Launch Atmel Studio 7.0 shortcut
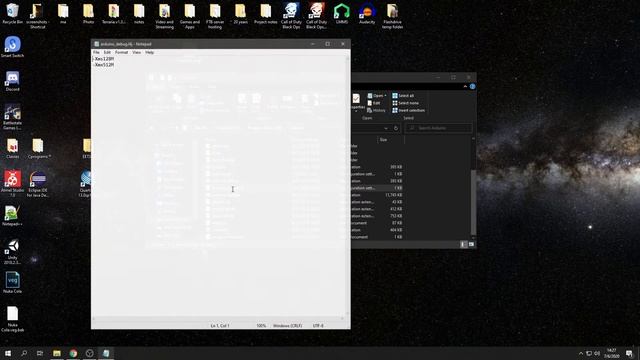 12,184
